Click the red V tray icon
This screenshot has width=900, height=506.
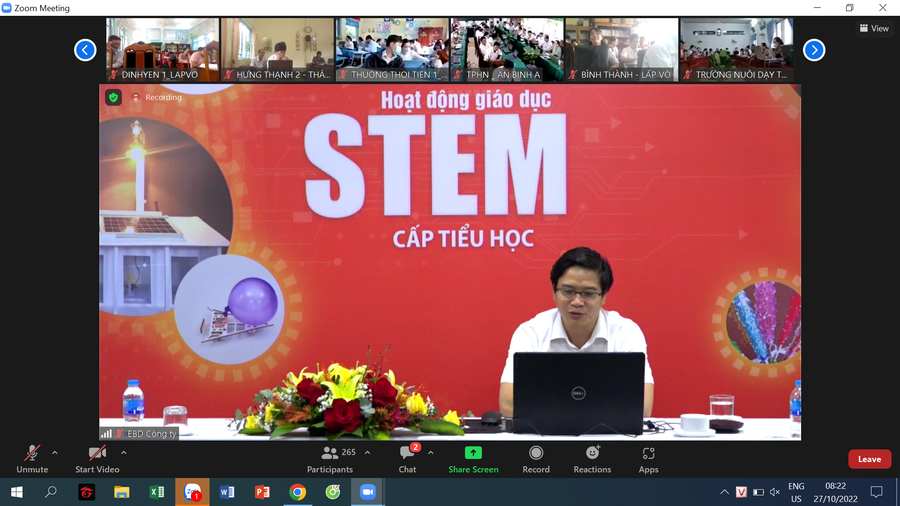pyautogui.click(x=741, y=492)
